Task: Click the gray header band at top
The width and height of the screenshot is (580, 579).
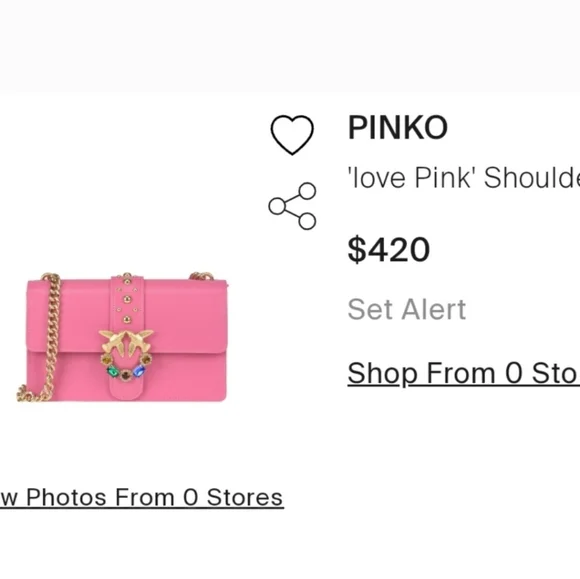Action: (x=290, y=45)
